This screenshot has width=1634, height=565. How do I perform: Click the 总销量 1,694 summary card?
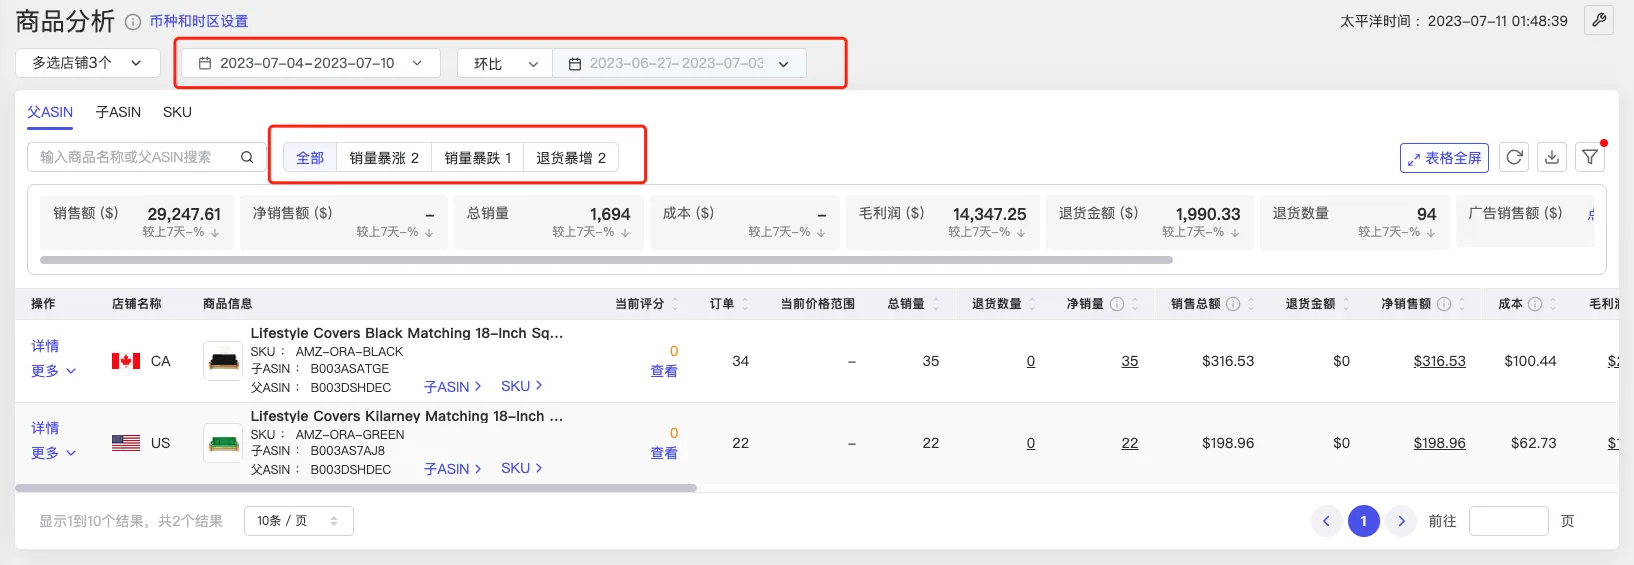[x=548, y=222]
